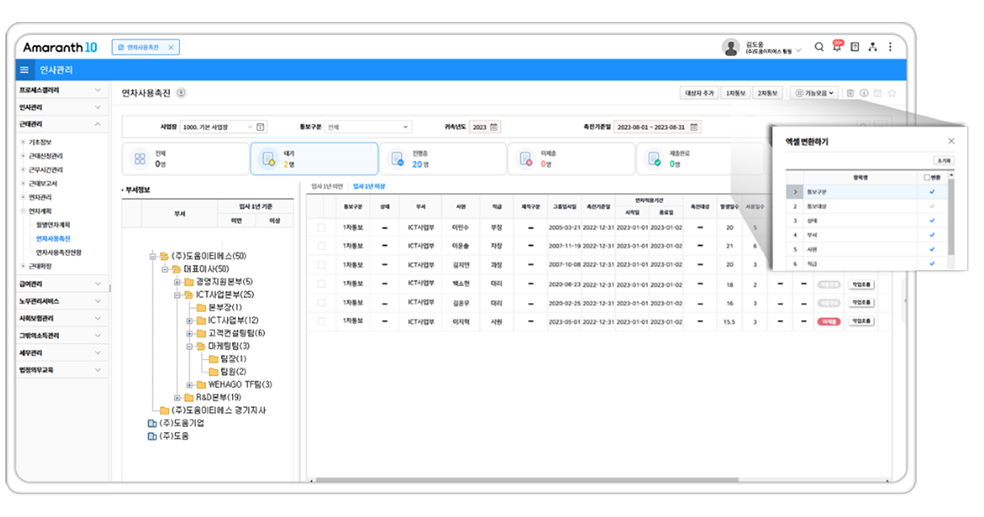Check the row checkbox for 백소현
The width and height of the screenshot is (984, 517).
coord(321,285)
